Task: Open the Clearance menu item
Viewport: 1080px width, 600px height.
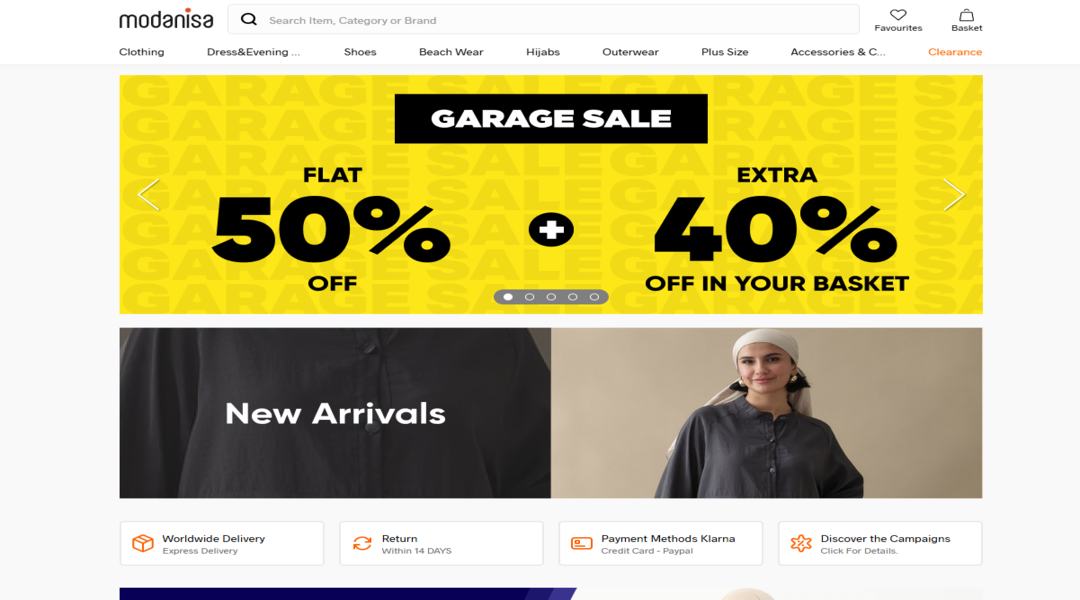Action: [955, 52]
